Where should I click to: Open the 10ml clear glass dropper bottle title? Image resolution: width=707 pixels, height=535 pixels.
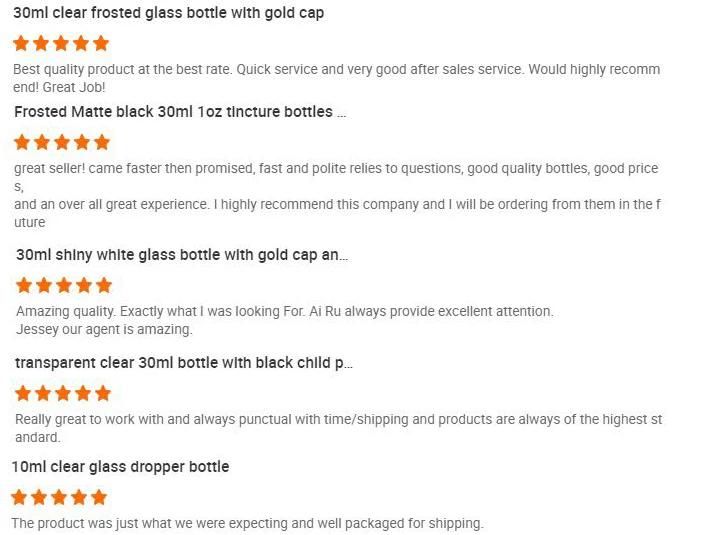pyautogui.click(x=120, y=467)
